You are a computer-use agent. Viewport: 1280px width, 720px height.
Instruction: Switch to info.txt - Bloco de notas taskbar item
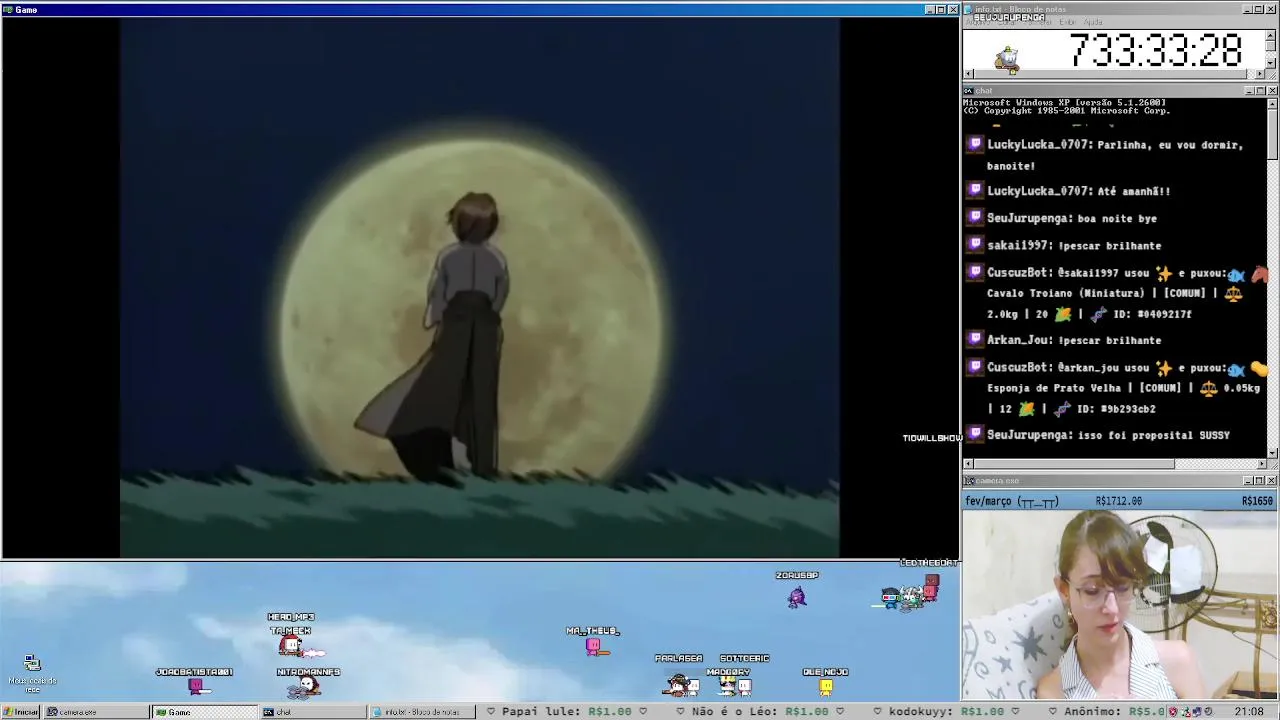coord(421,712)
